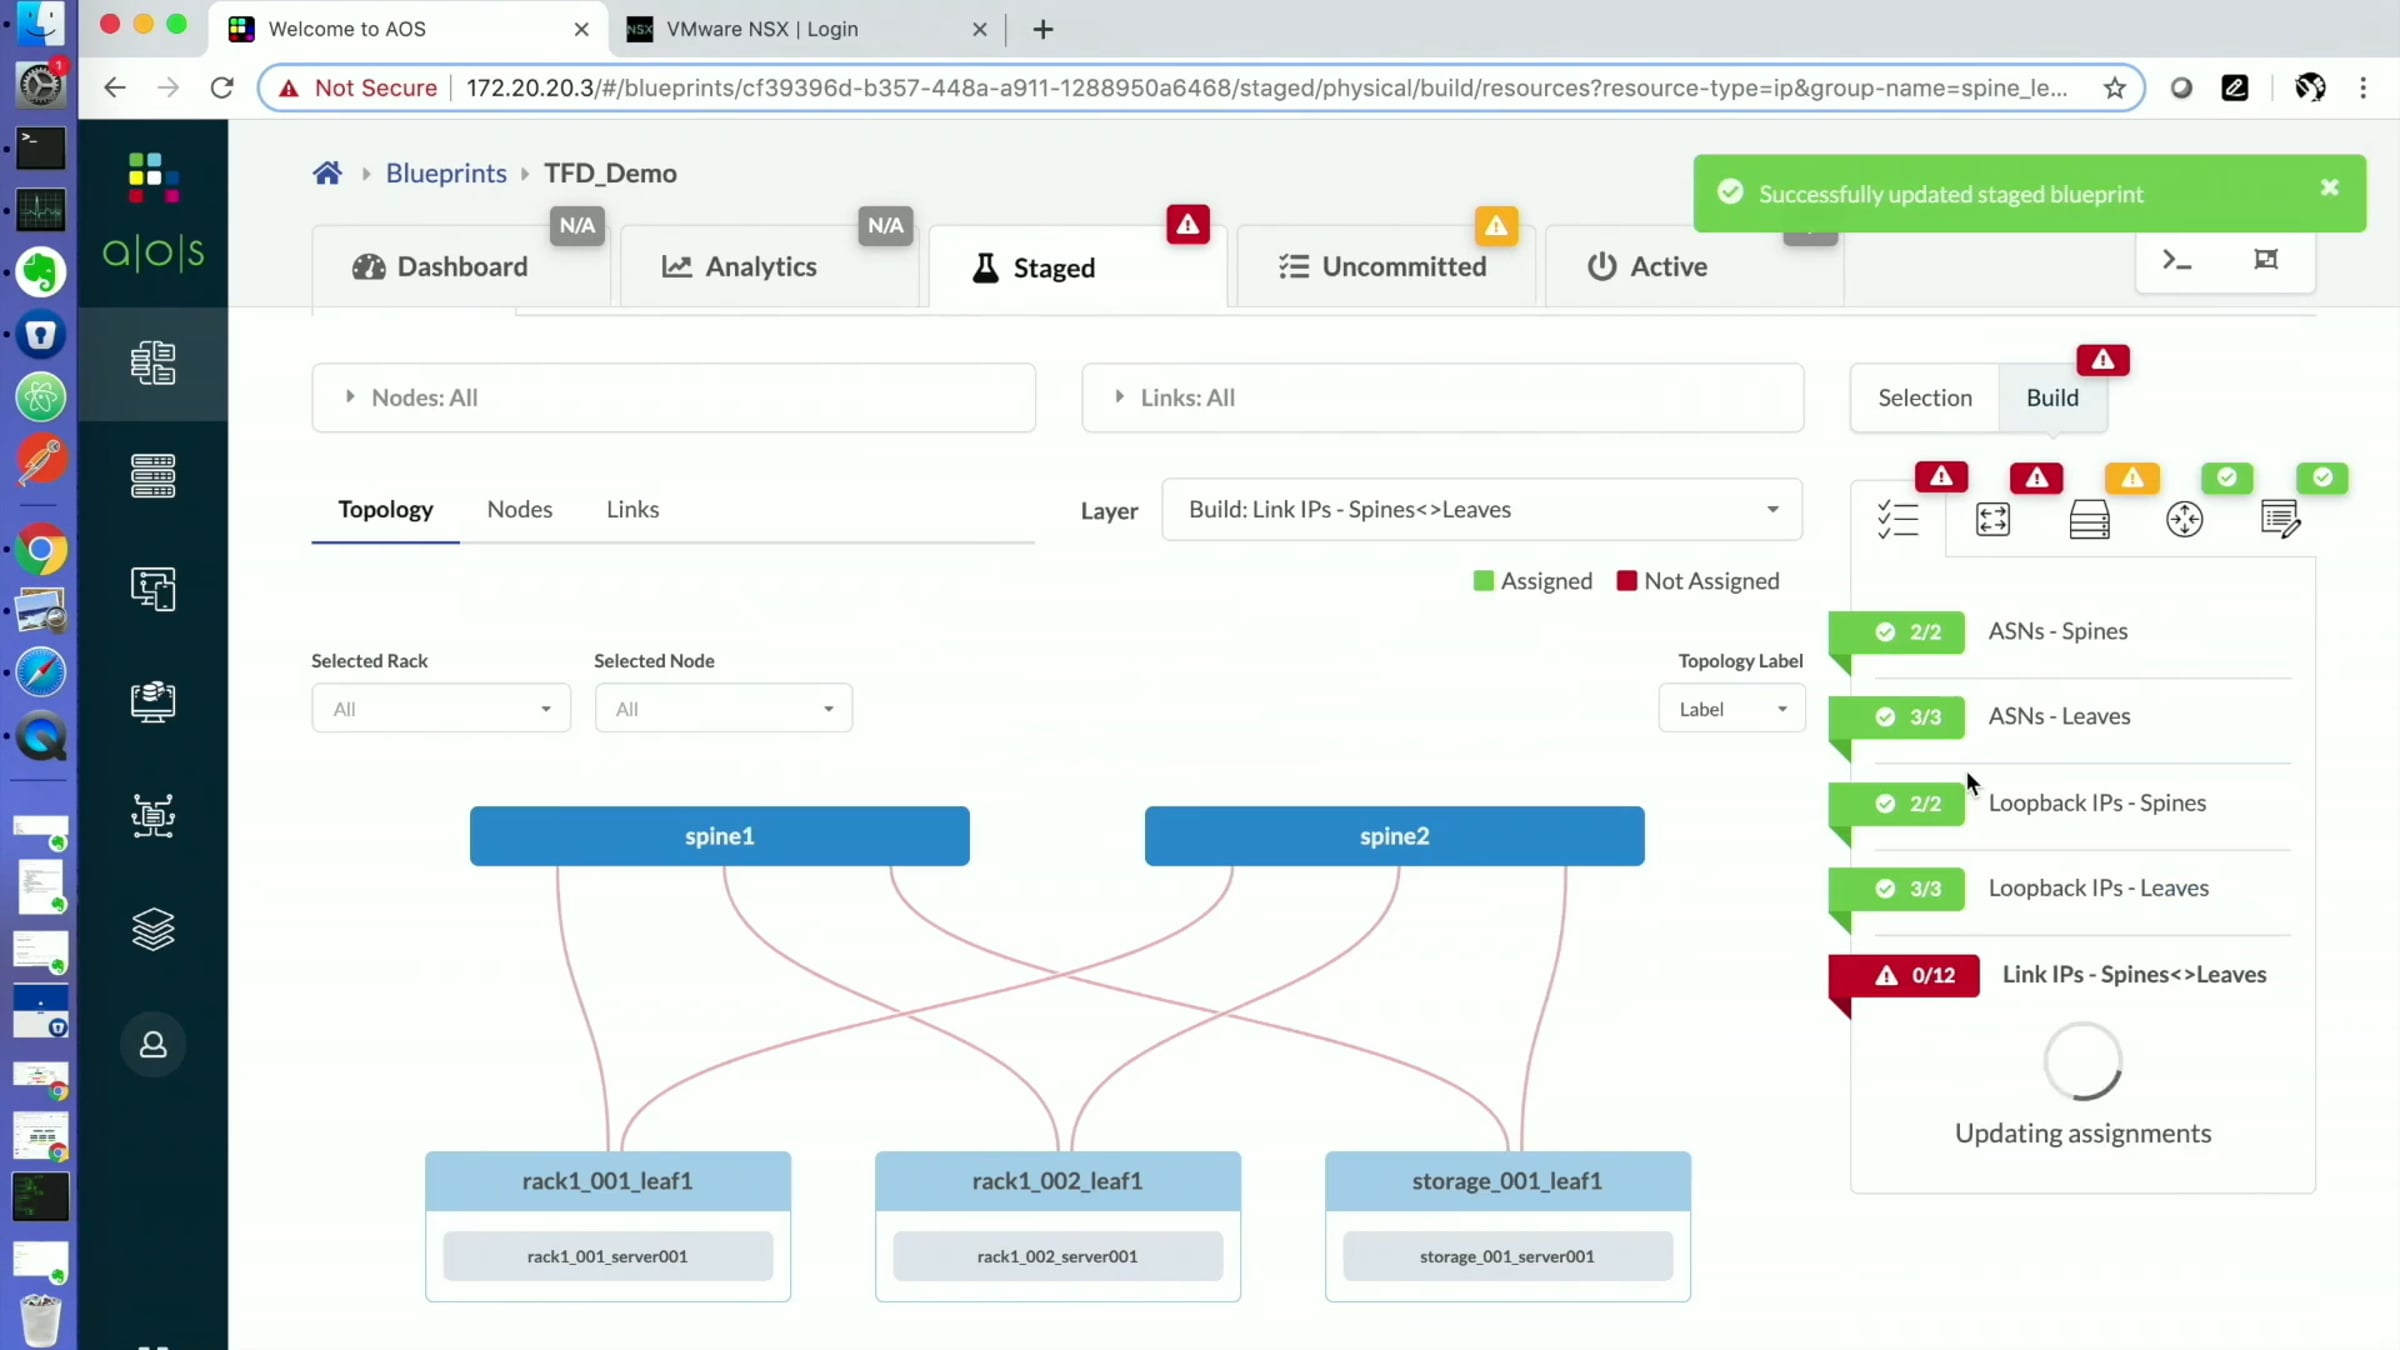The image size is (2400, 1350).
Task: Click the AOS blueprints sidebar icon
Action: click(x=153, y=363)
